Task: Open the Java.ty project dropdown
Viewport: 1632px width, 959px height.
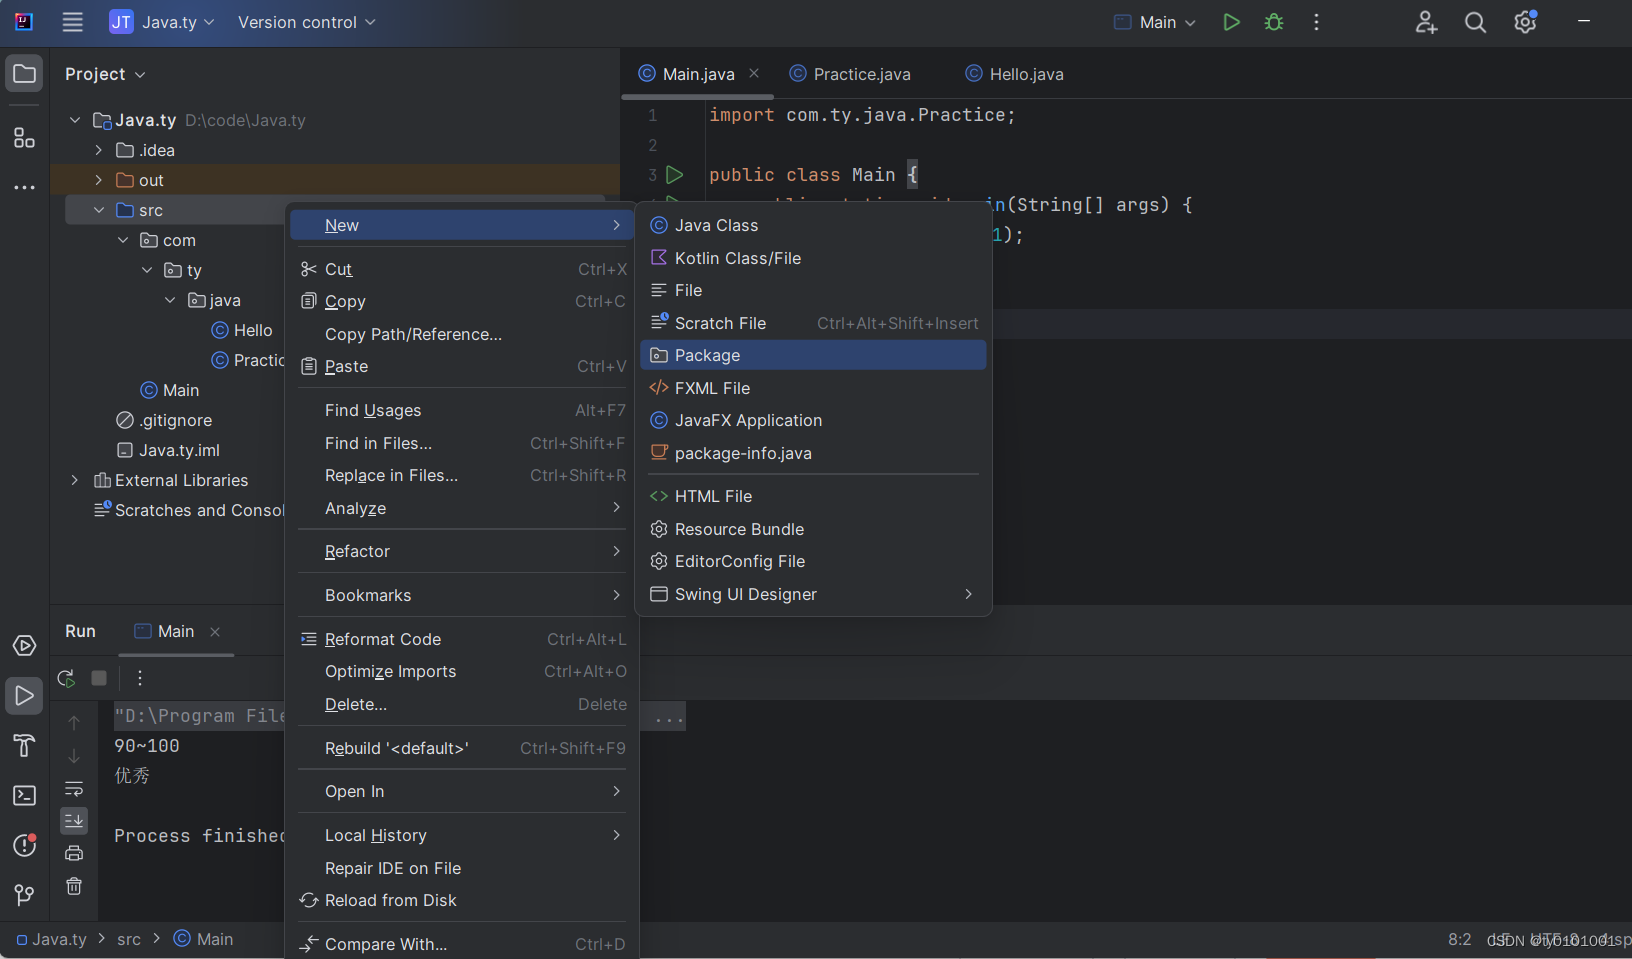Action: pyautogui.click(x=162, y=22)
